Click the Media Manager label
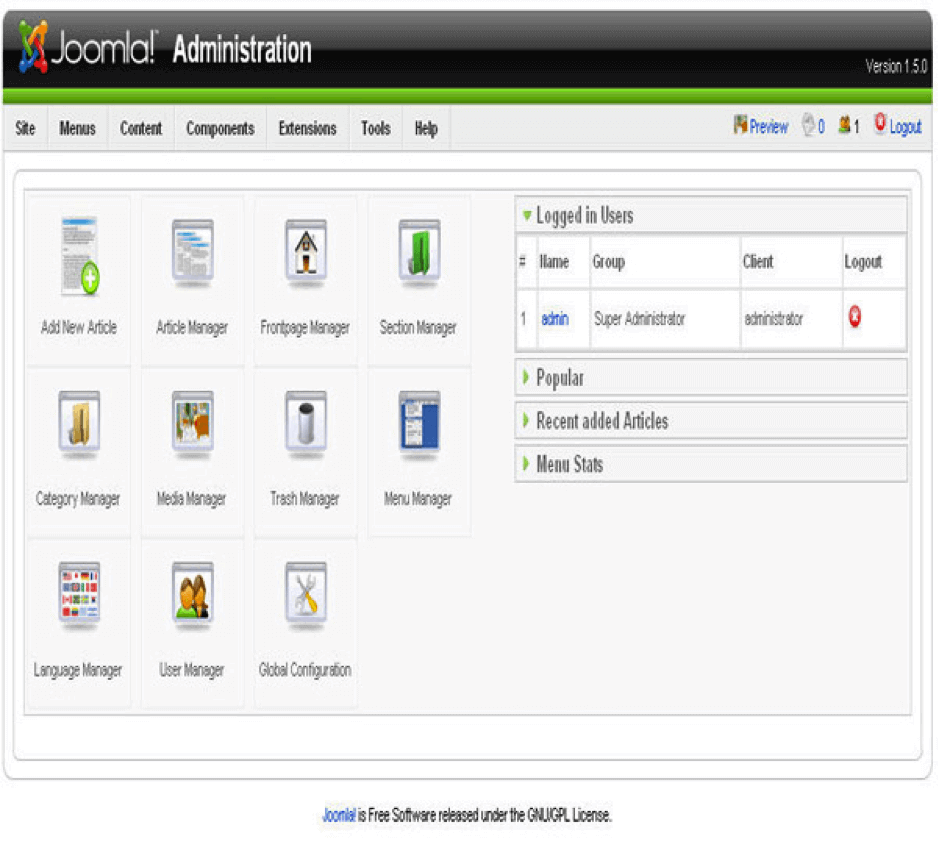940x843 pixels. coord(191,499)
